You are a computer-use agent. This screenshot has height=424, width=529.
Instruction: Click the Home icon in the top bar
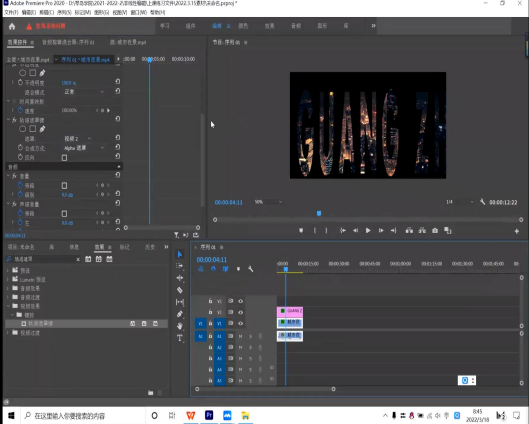tap(12, 26)
